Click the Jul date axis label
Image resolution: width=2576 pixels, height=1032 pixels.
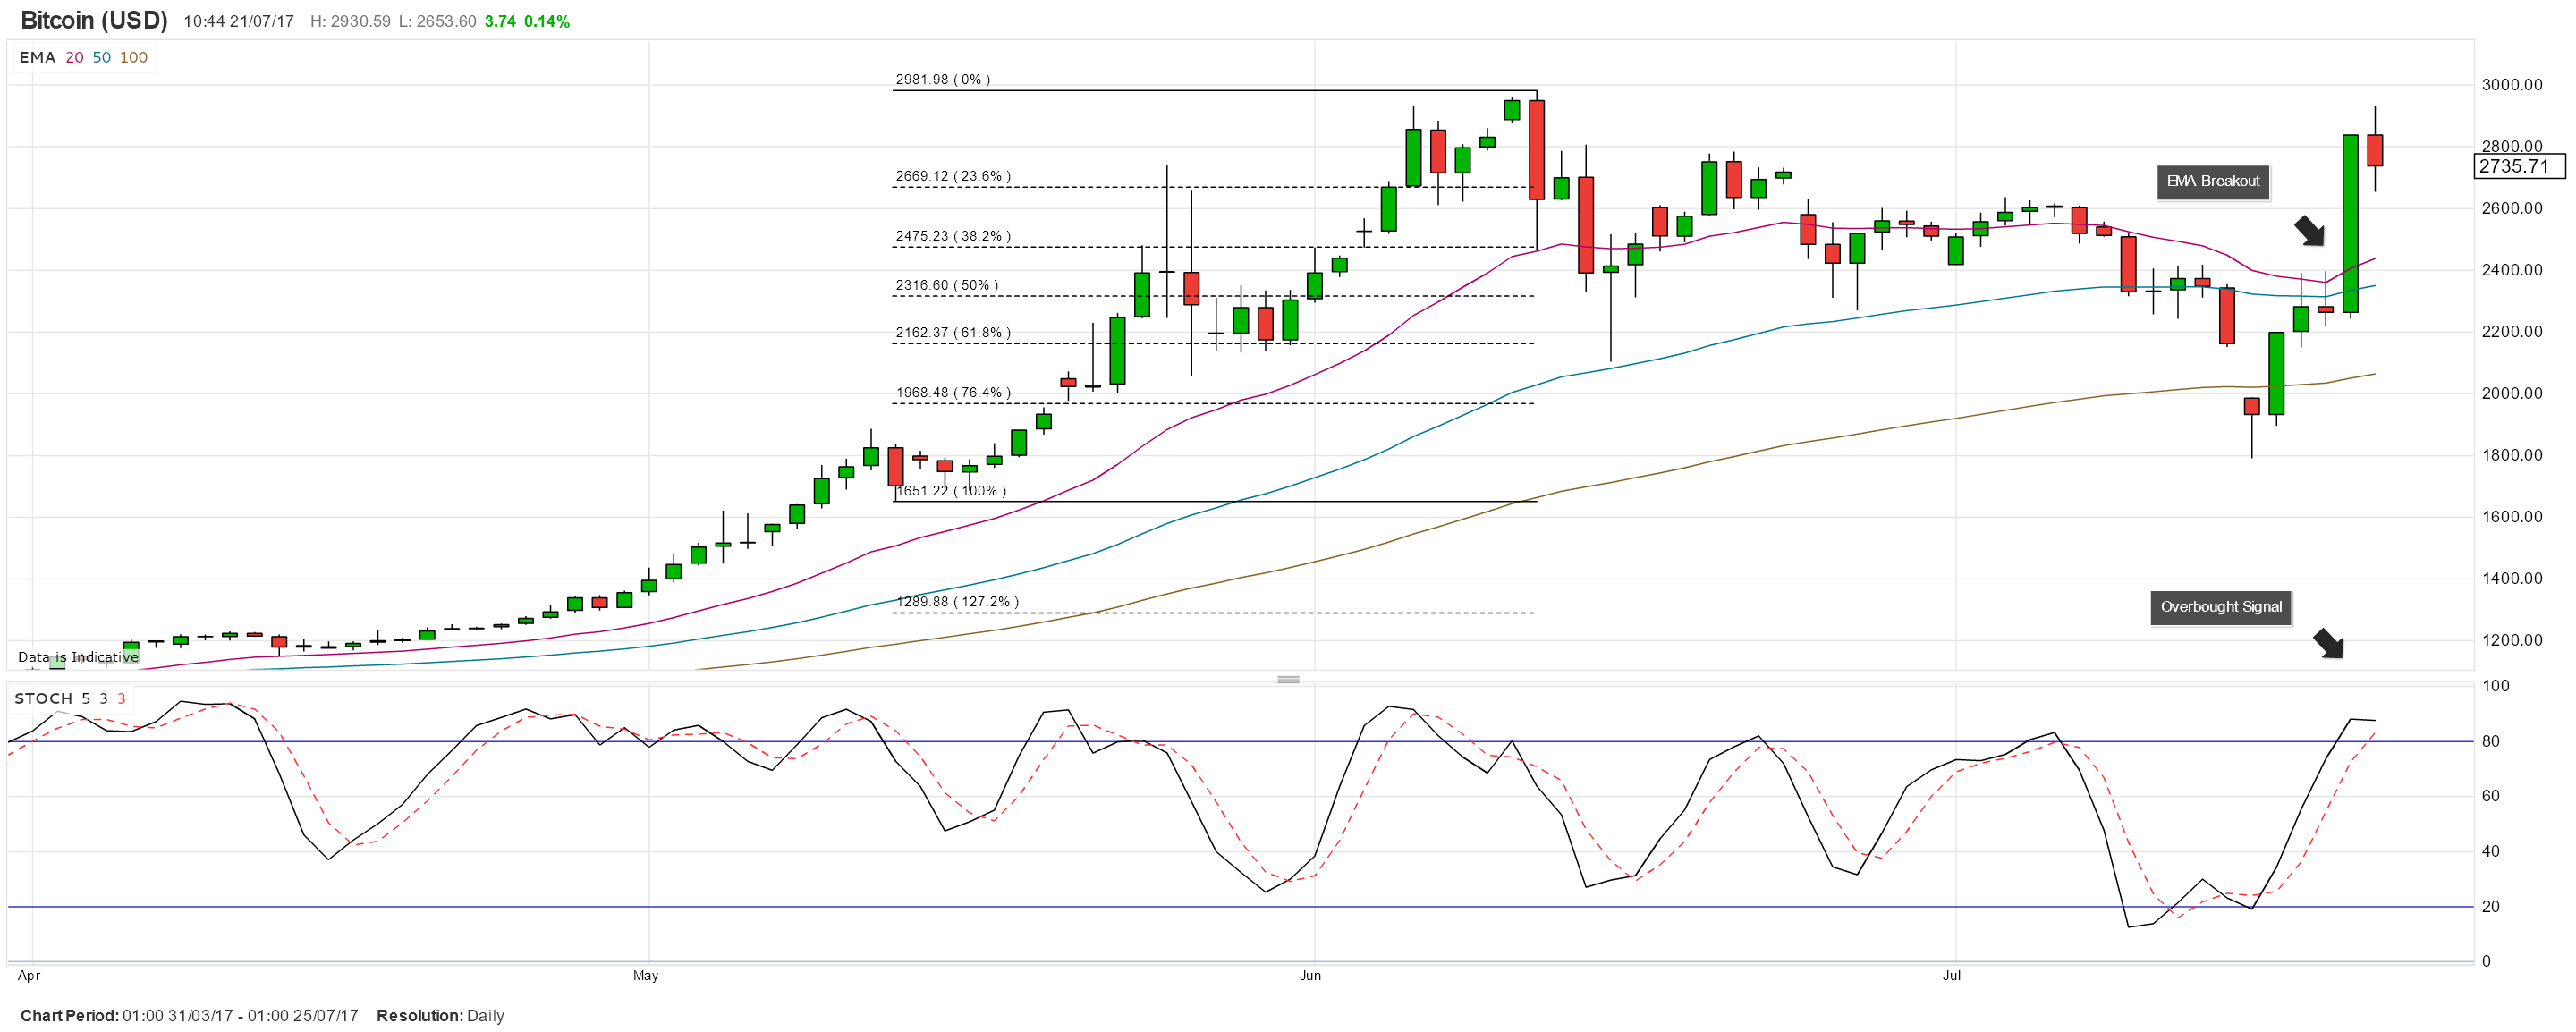tap(1951, 975)
